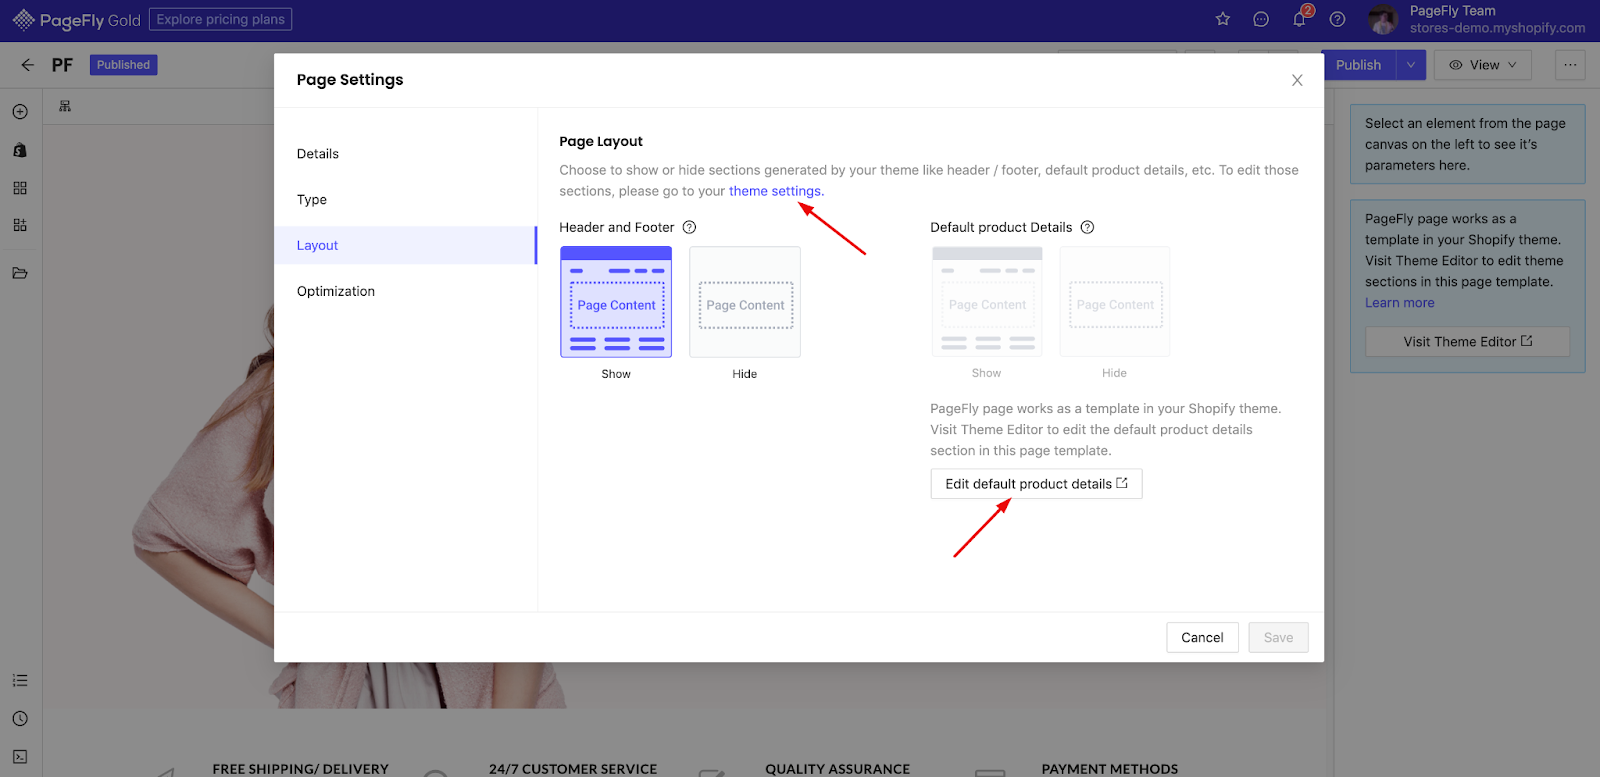The width and height of the screenshot is (1600, 777).
Task: Open the page outline list icon
Action: [20, 680]
